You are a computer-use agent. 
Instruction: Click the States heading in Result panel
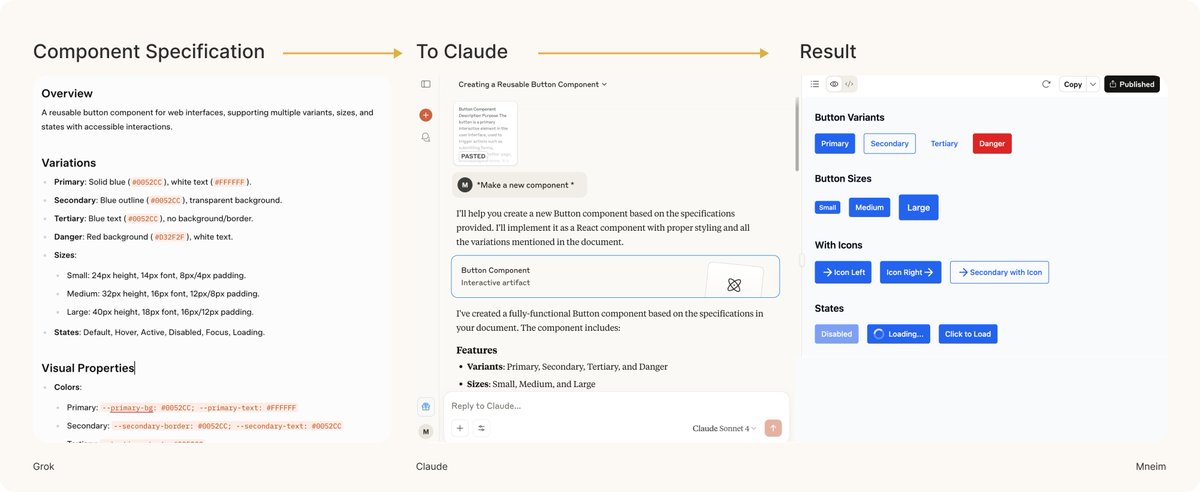[829, 308]
